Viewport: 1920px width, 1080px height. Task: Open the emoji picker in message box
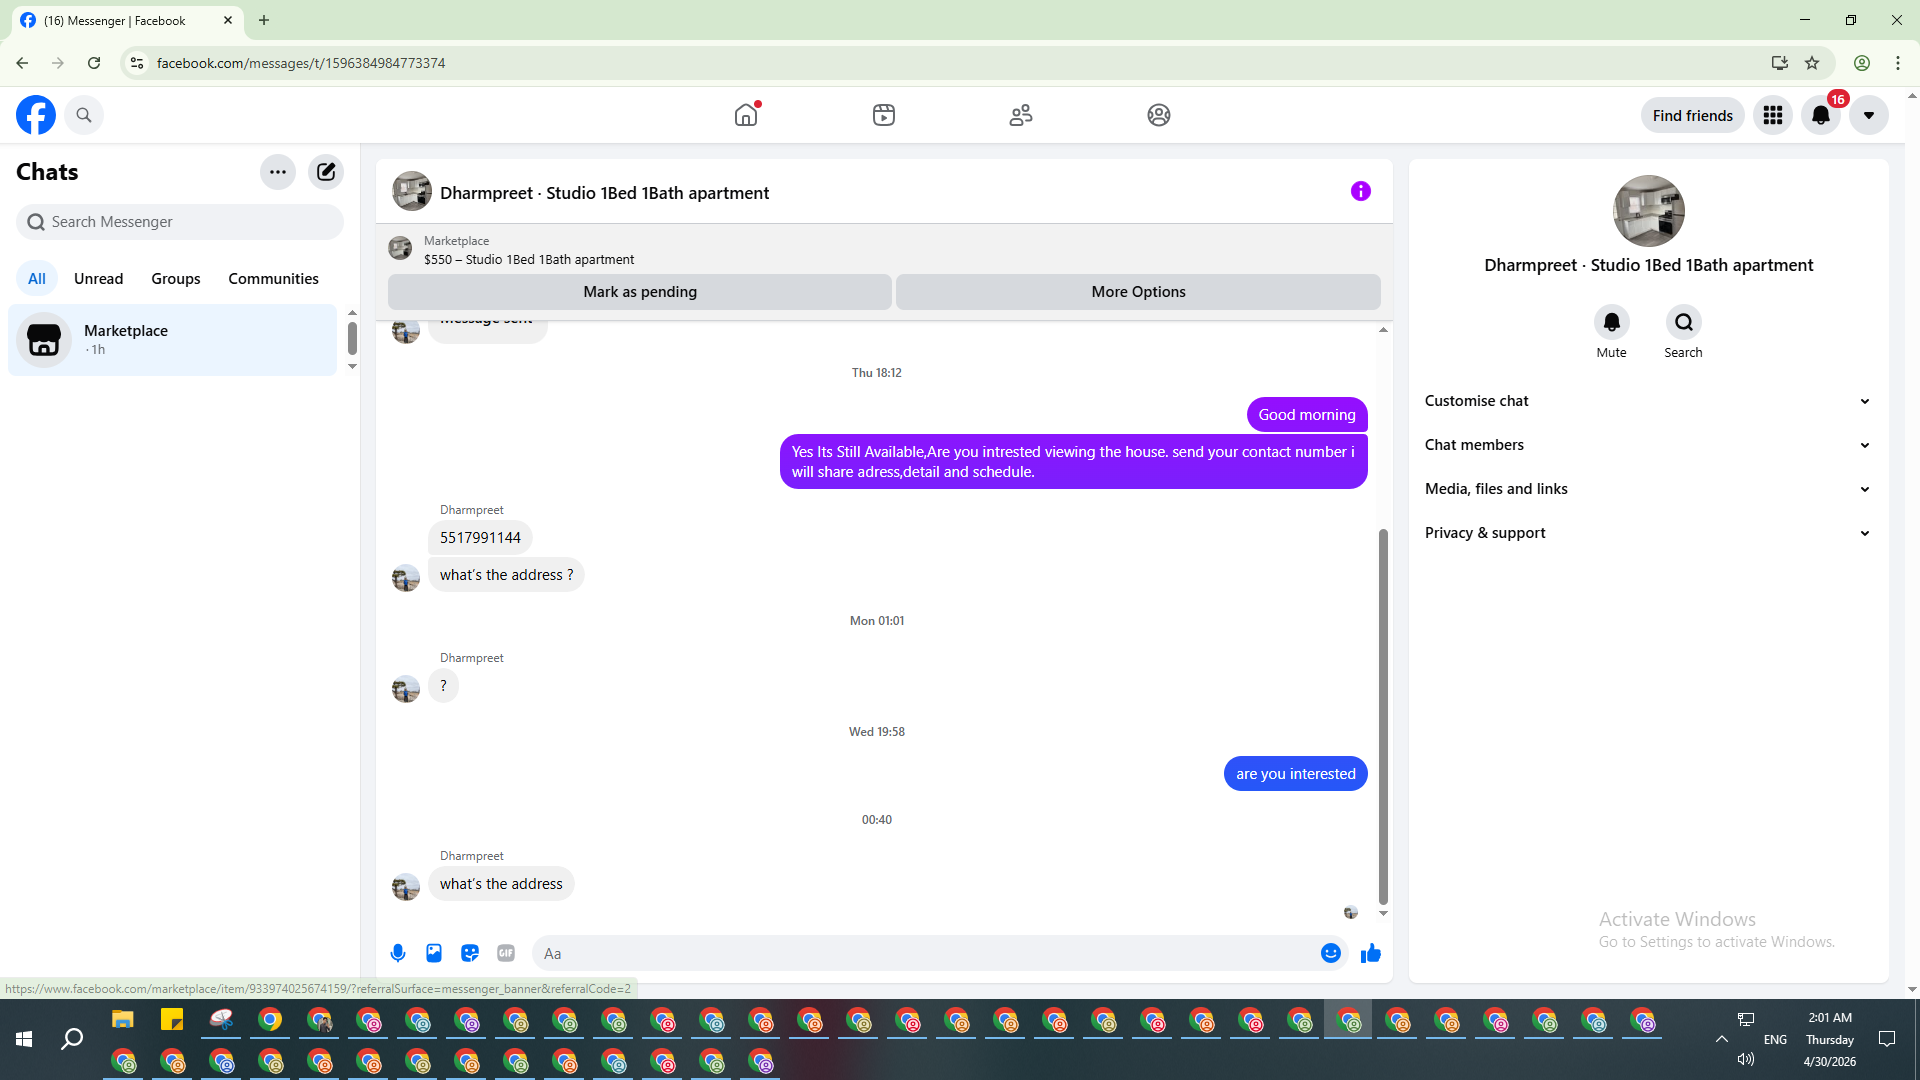point(1330,953)
